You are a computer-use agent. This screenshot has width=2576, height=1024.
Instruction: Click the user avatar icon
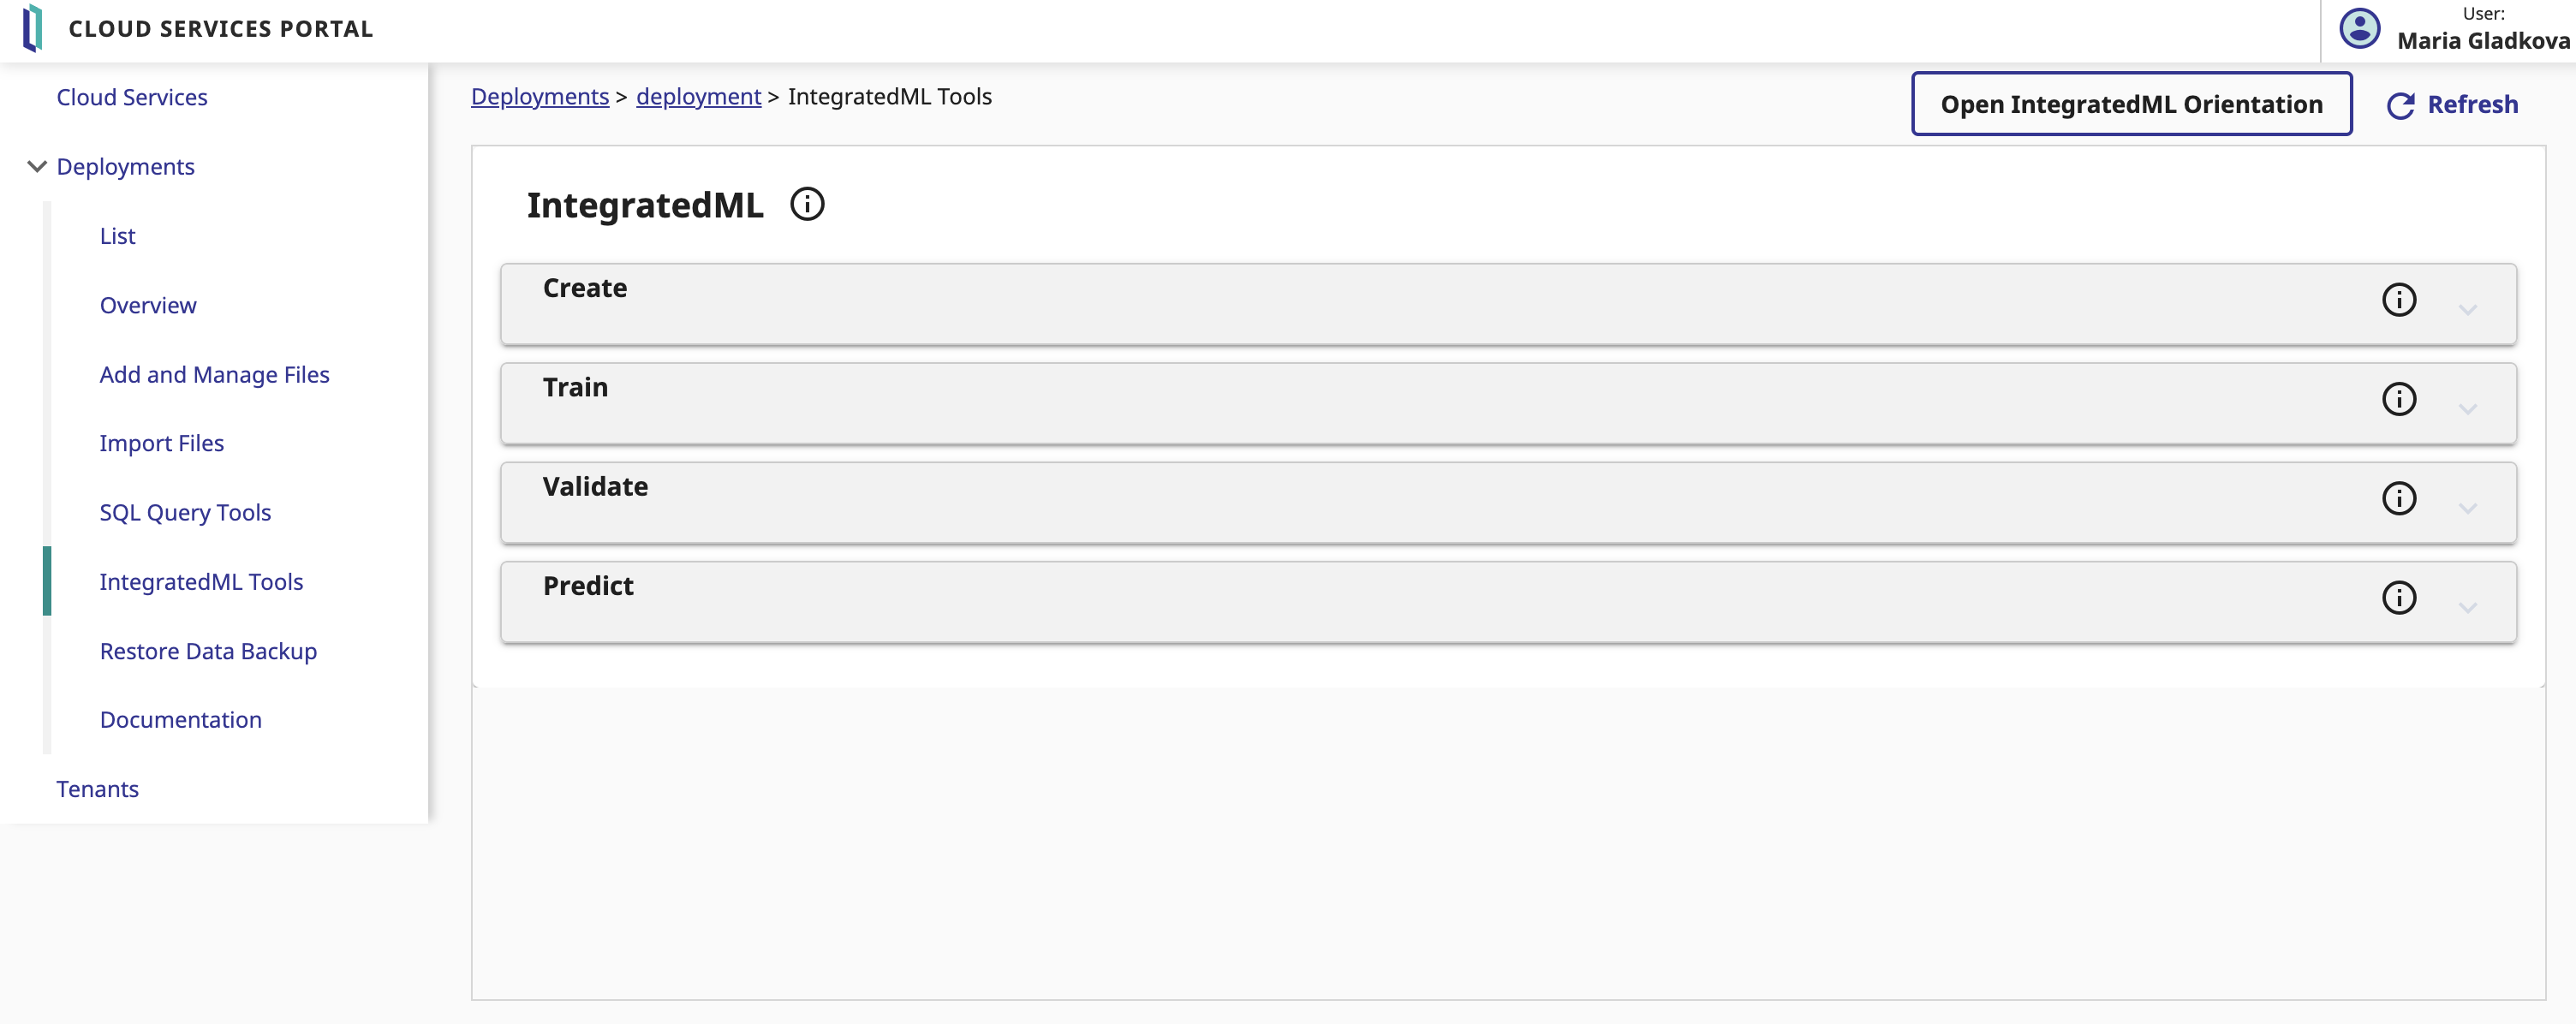coord(2359,28)
